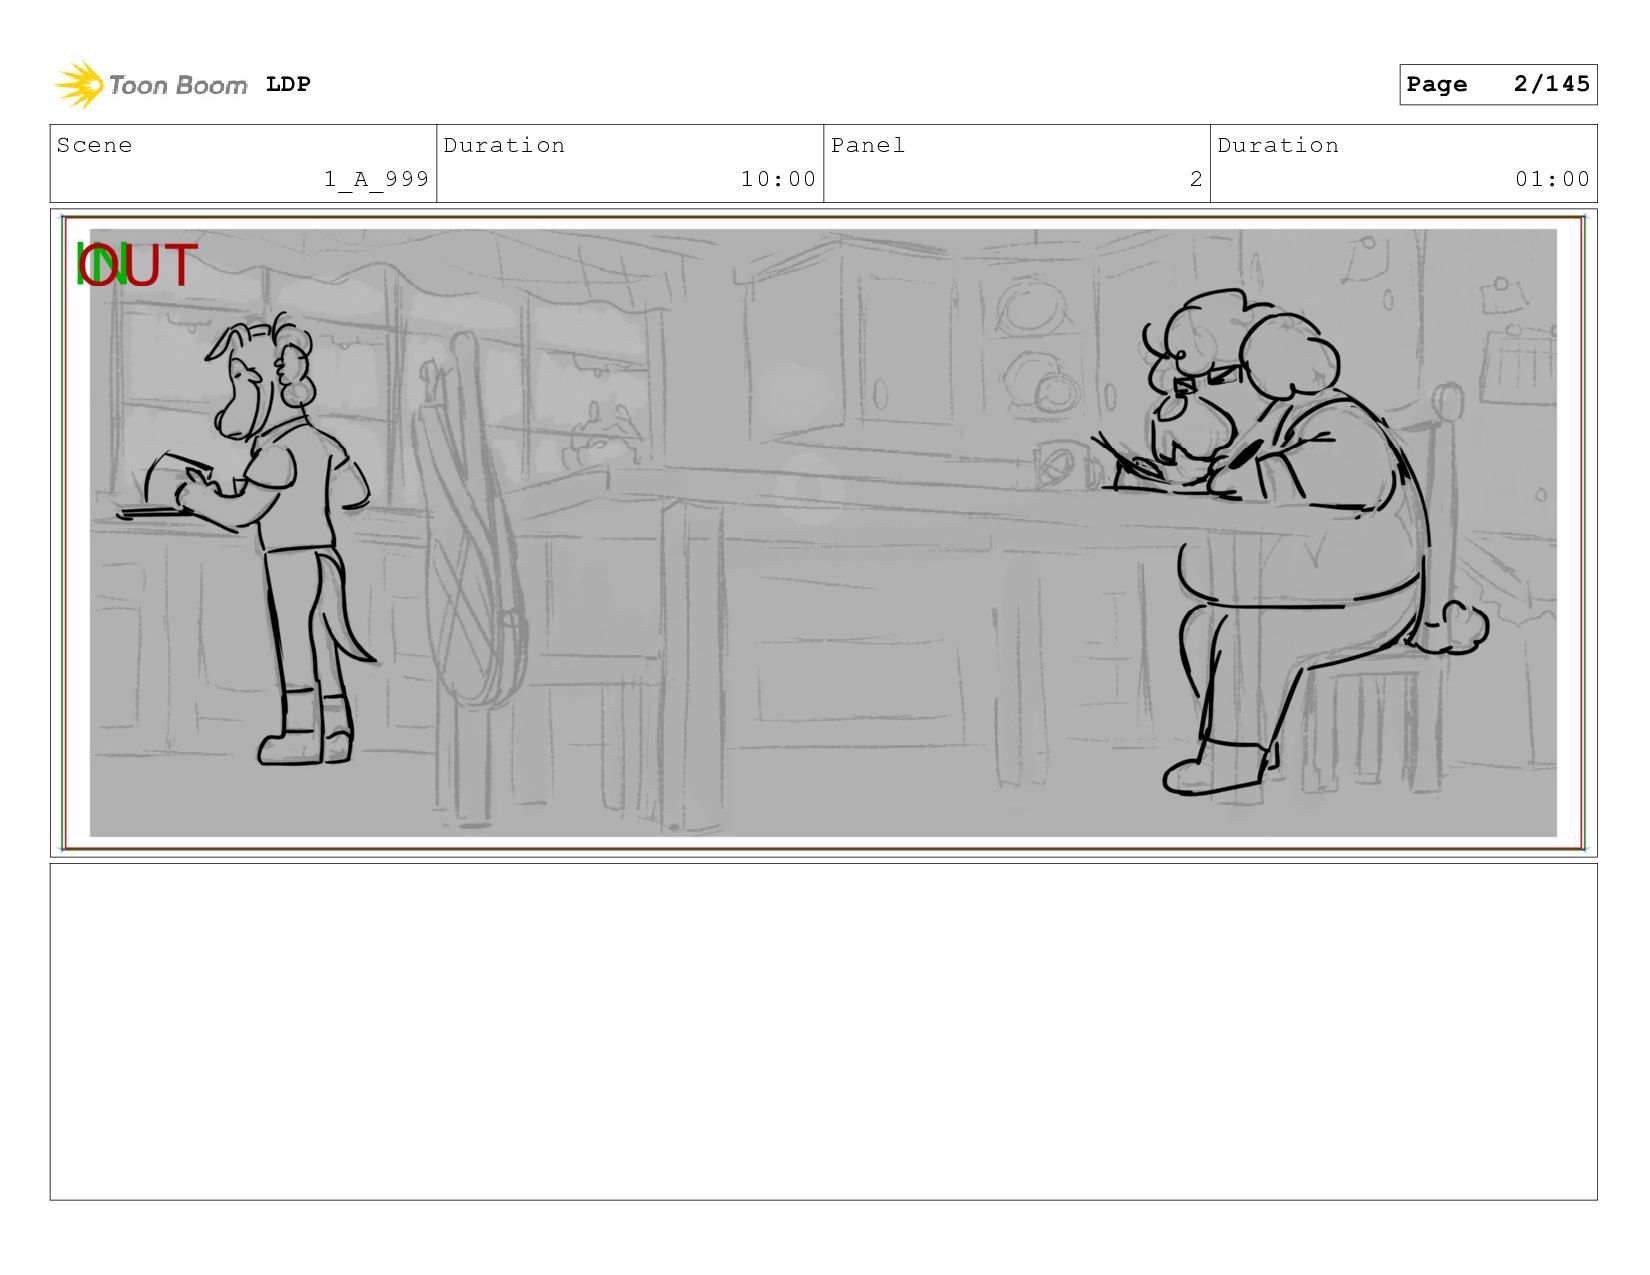Click the scene duration value 10:00
1650x1275 pixels.
(x=778, y=179)
